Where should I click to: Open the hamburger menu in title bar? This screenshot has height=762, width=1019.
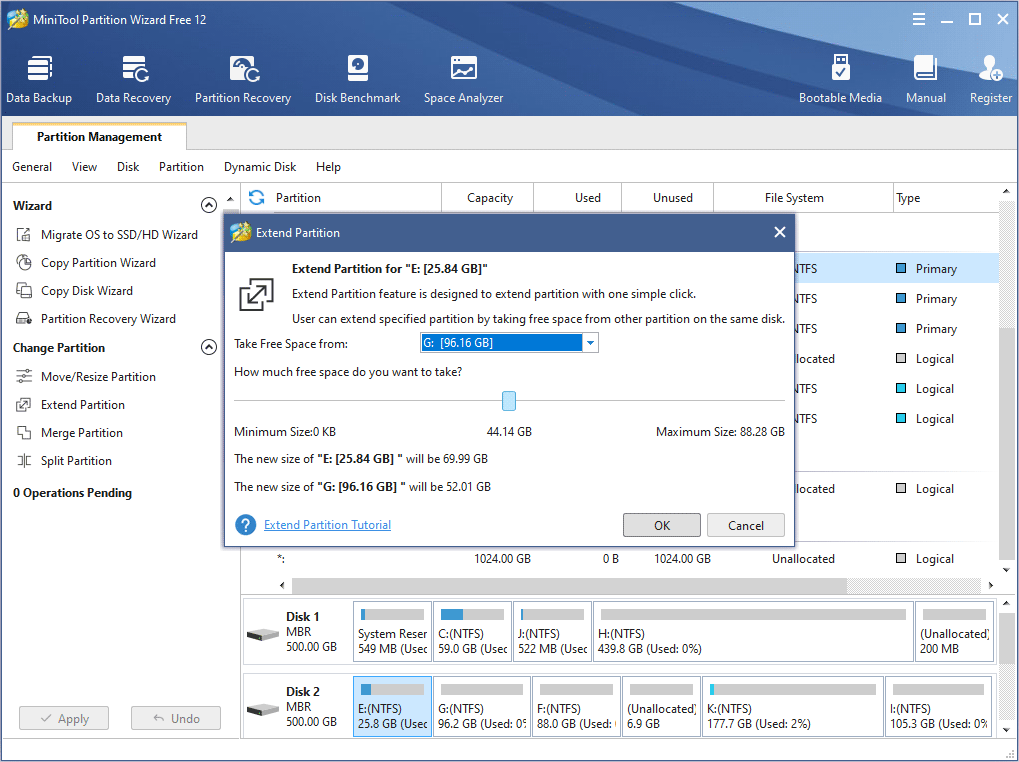click(x=919, y=19)
